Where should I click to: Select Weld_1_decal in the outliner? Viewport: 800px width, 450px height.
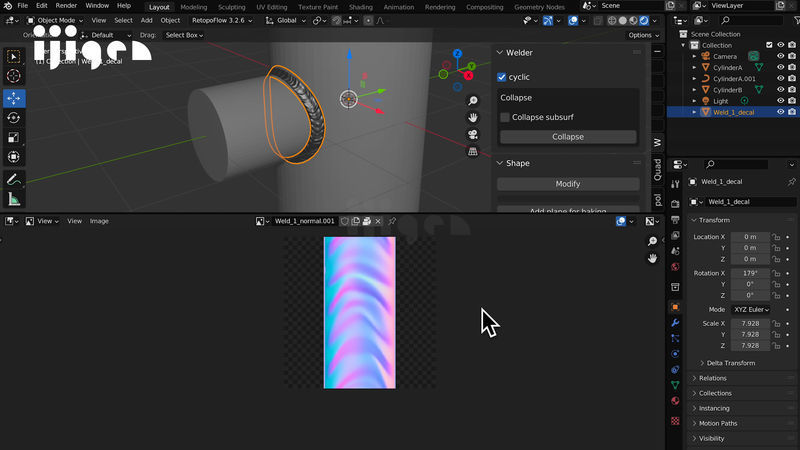pyautogui.click(x=733, y=112)
